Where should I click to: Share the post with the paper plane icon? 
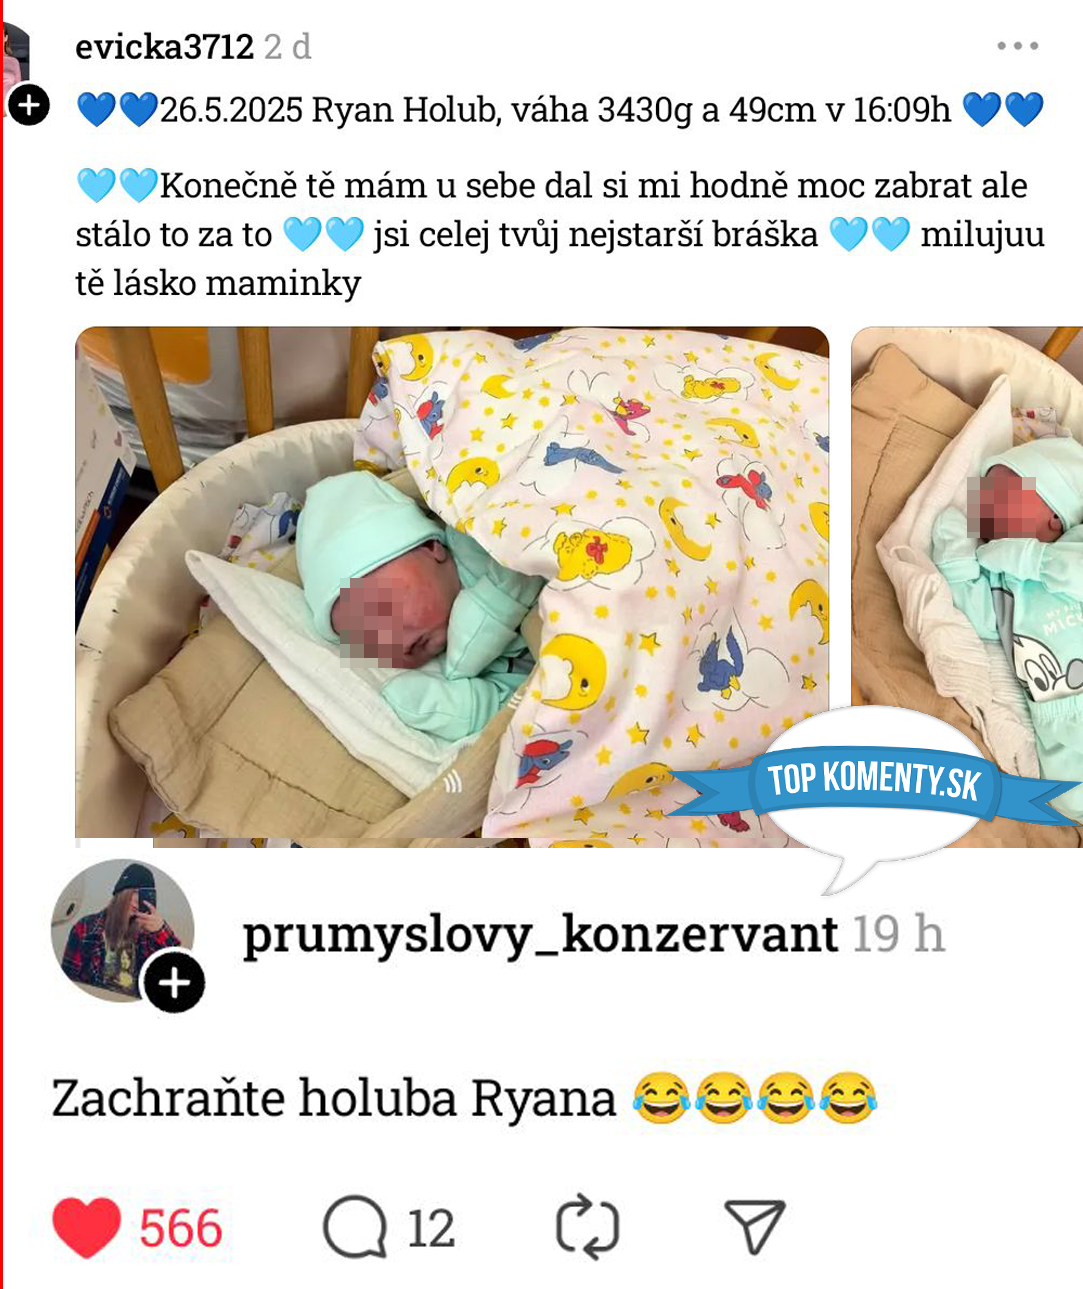click(x=753, y=1227)
